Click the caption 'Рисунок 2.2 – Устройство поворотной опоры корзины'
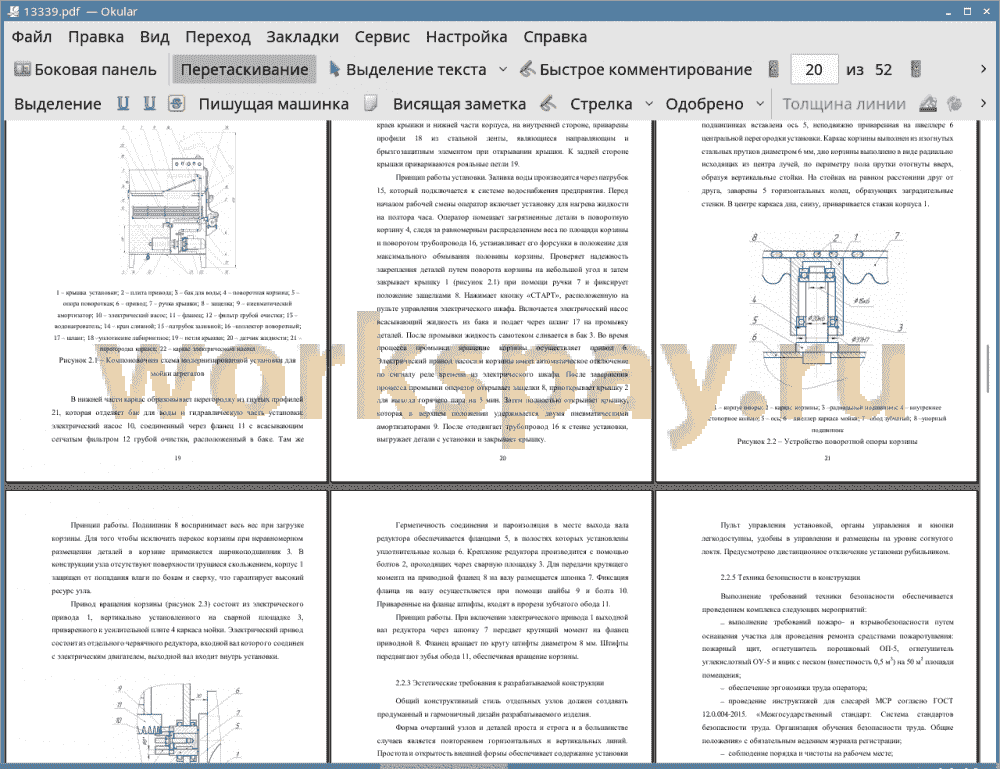The height and width of the screenshot is (769, 1000). 827,441
